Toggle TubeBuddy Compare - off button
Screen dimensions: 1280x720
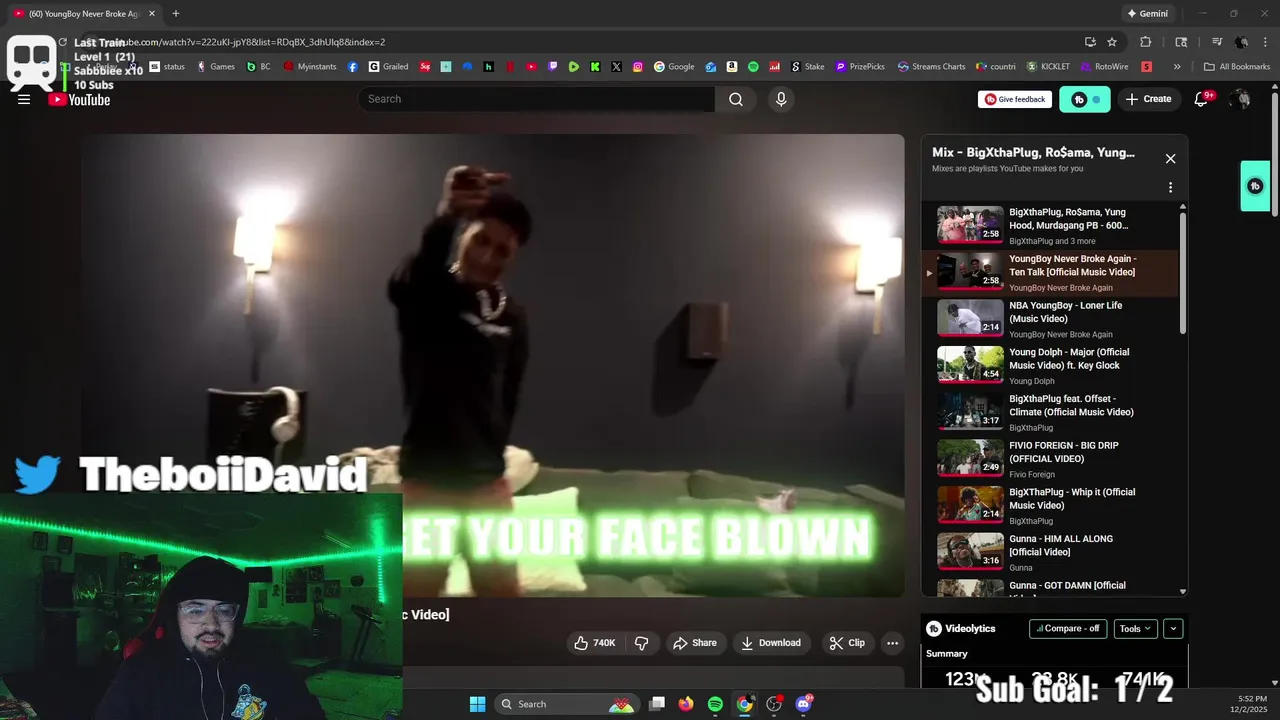tap(1068, 629)
